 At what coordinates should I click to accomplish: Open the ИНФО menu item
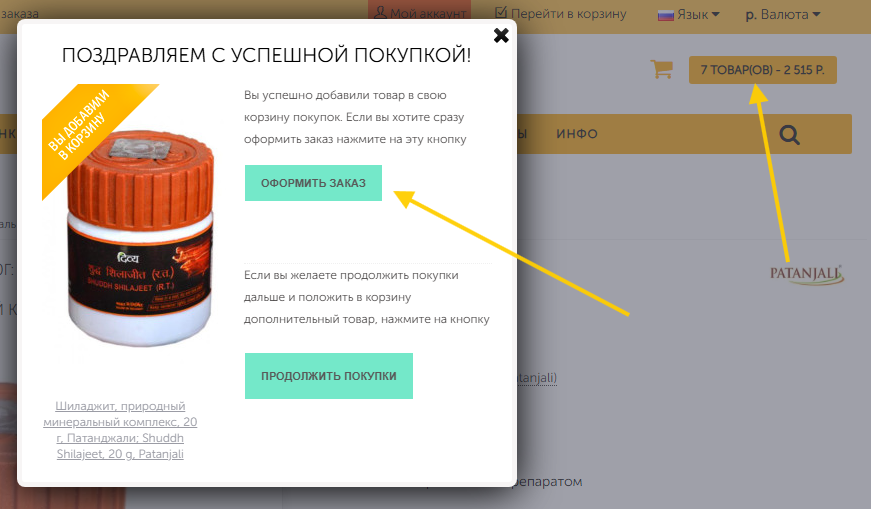577,134
